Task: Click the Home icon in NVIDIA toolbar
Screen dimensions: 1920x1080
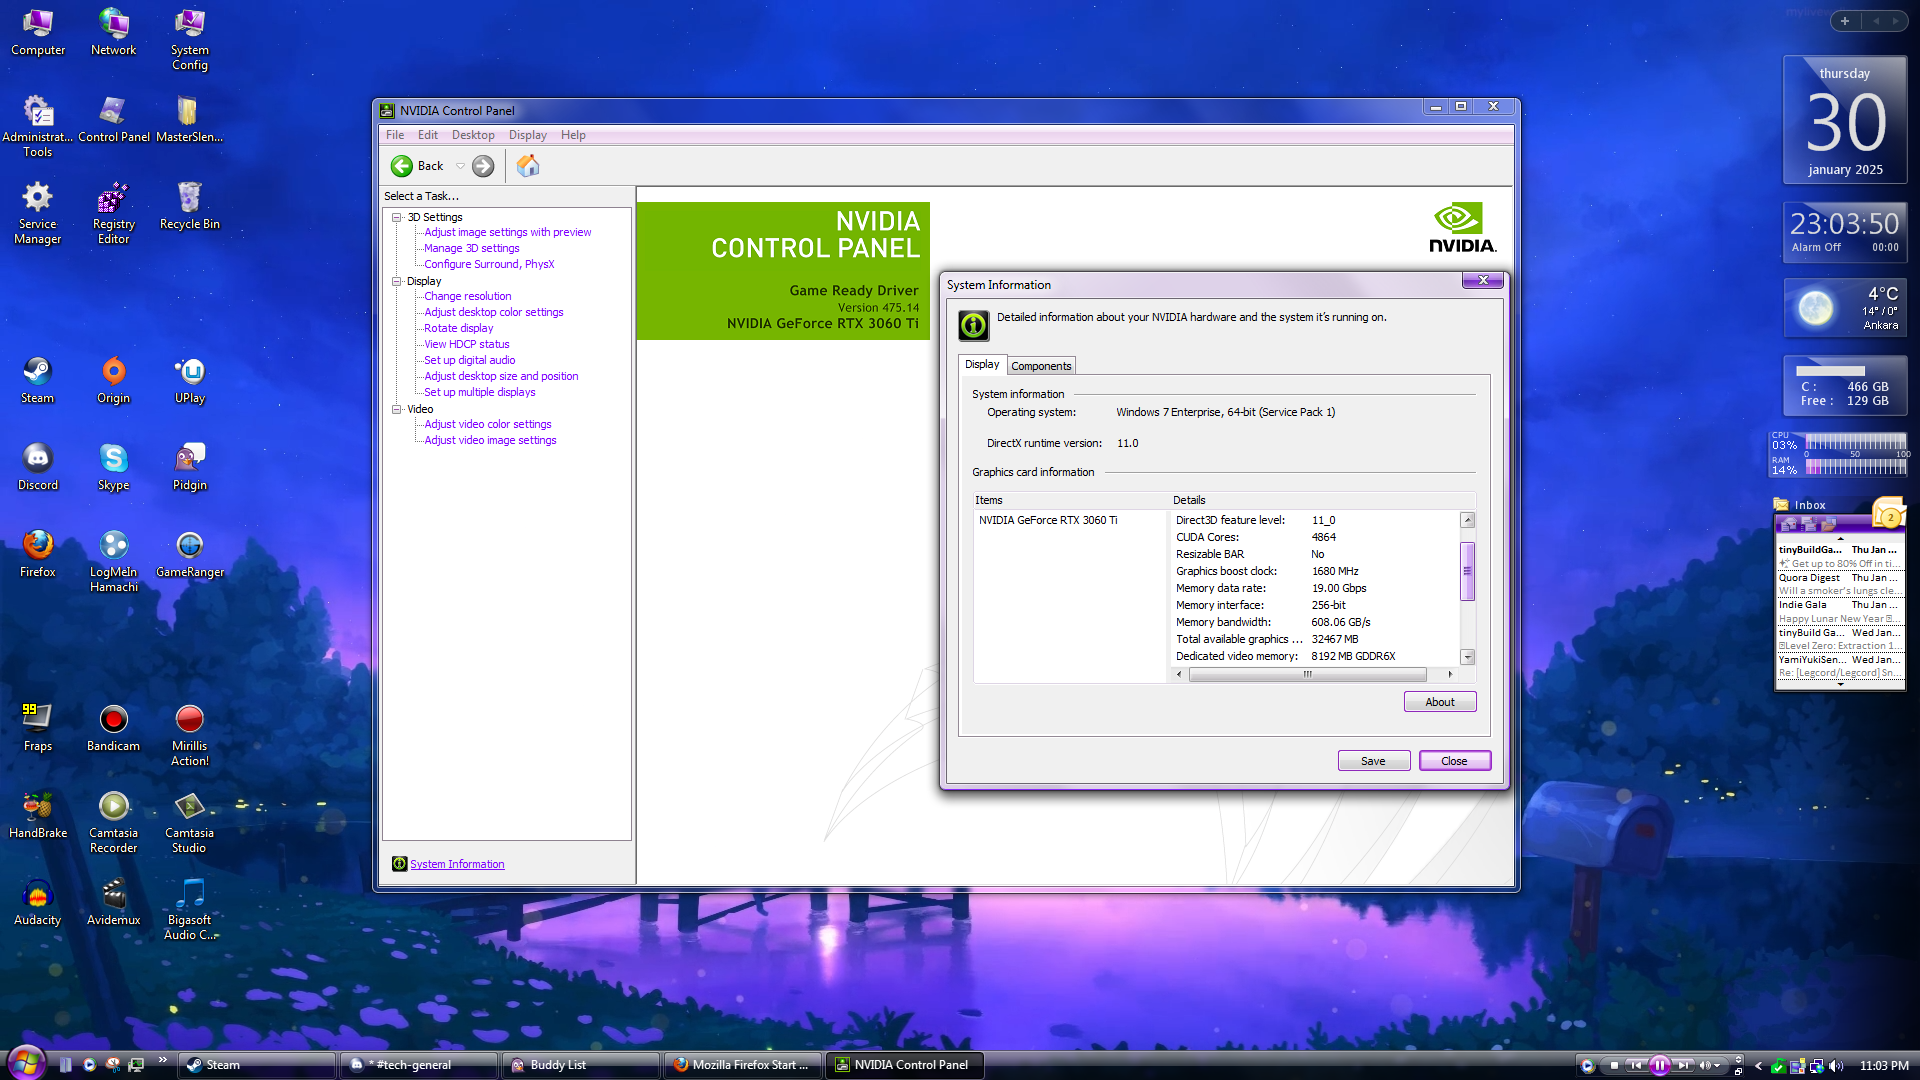Action: coord(528,166)
